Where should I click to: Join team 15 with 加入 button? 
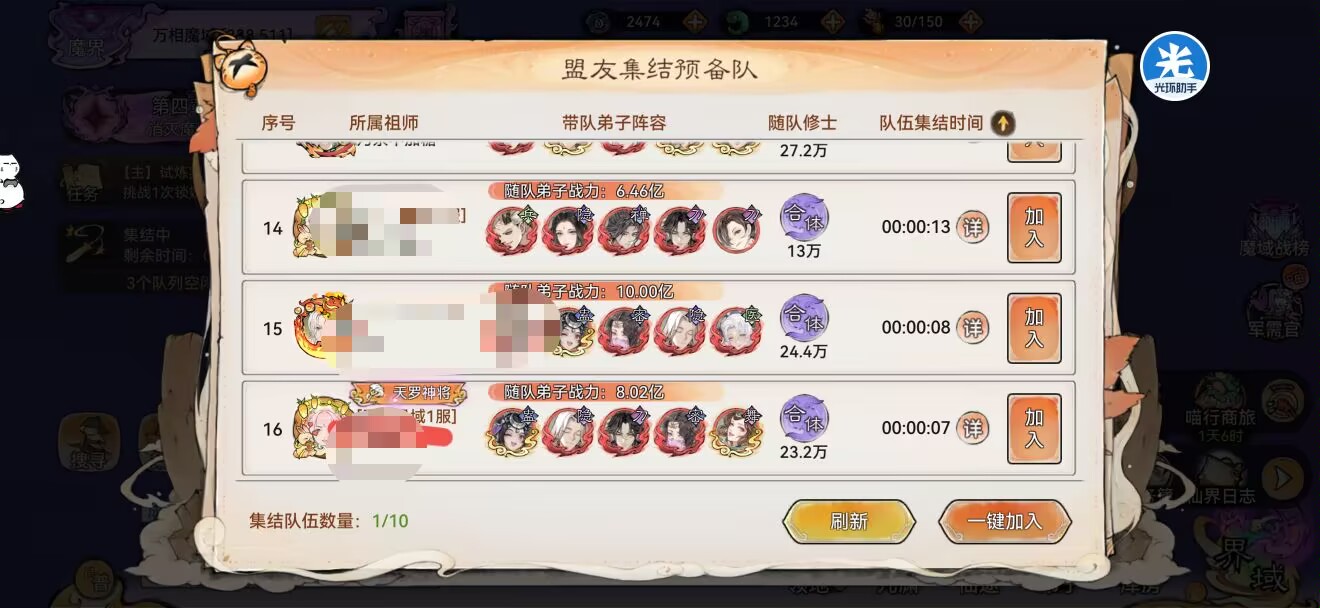point(1034,328)
